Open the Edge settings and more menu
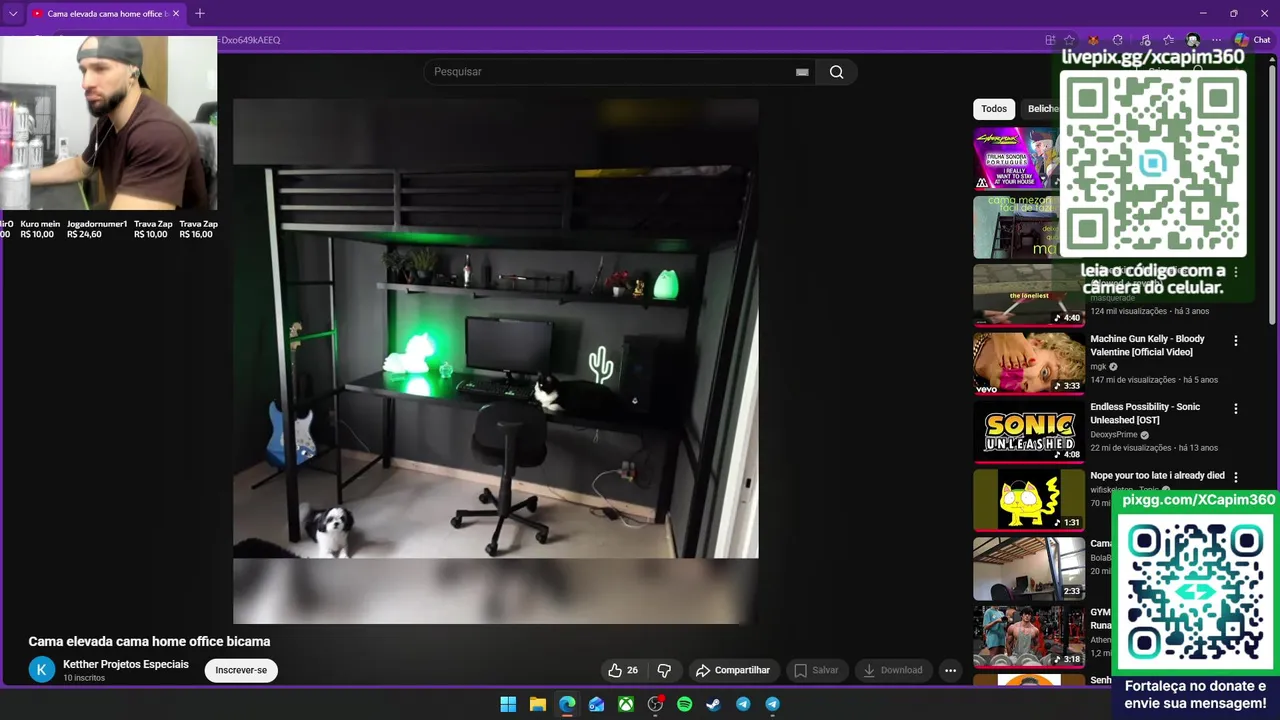Screen dimensions: 1280x720 point(1216,40)
